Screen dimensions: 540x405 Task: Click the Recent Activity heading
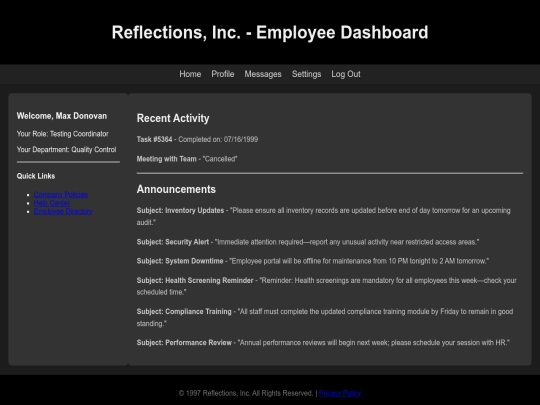pyautogui.click(x=173, y=118)
